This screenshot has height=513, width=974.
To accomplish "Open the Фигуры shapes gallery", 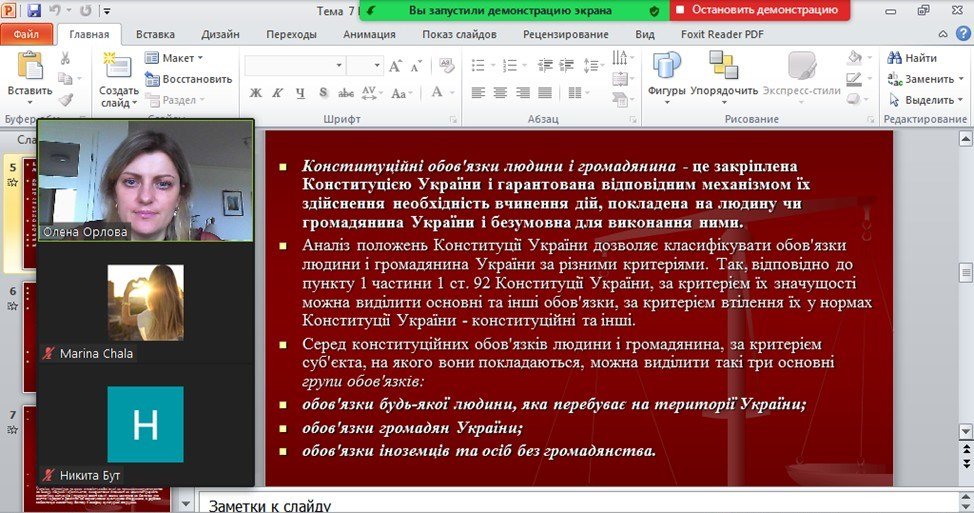I will coord(667,76).
